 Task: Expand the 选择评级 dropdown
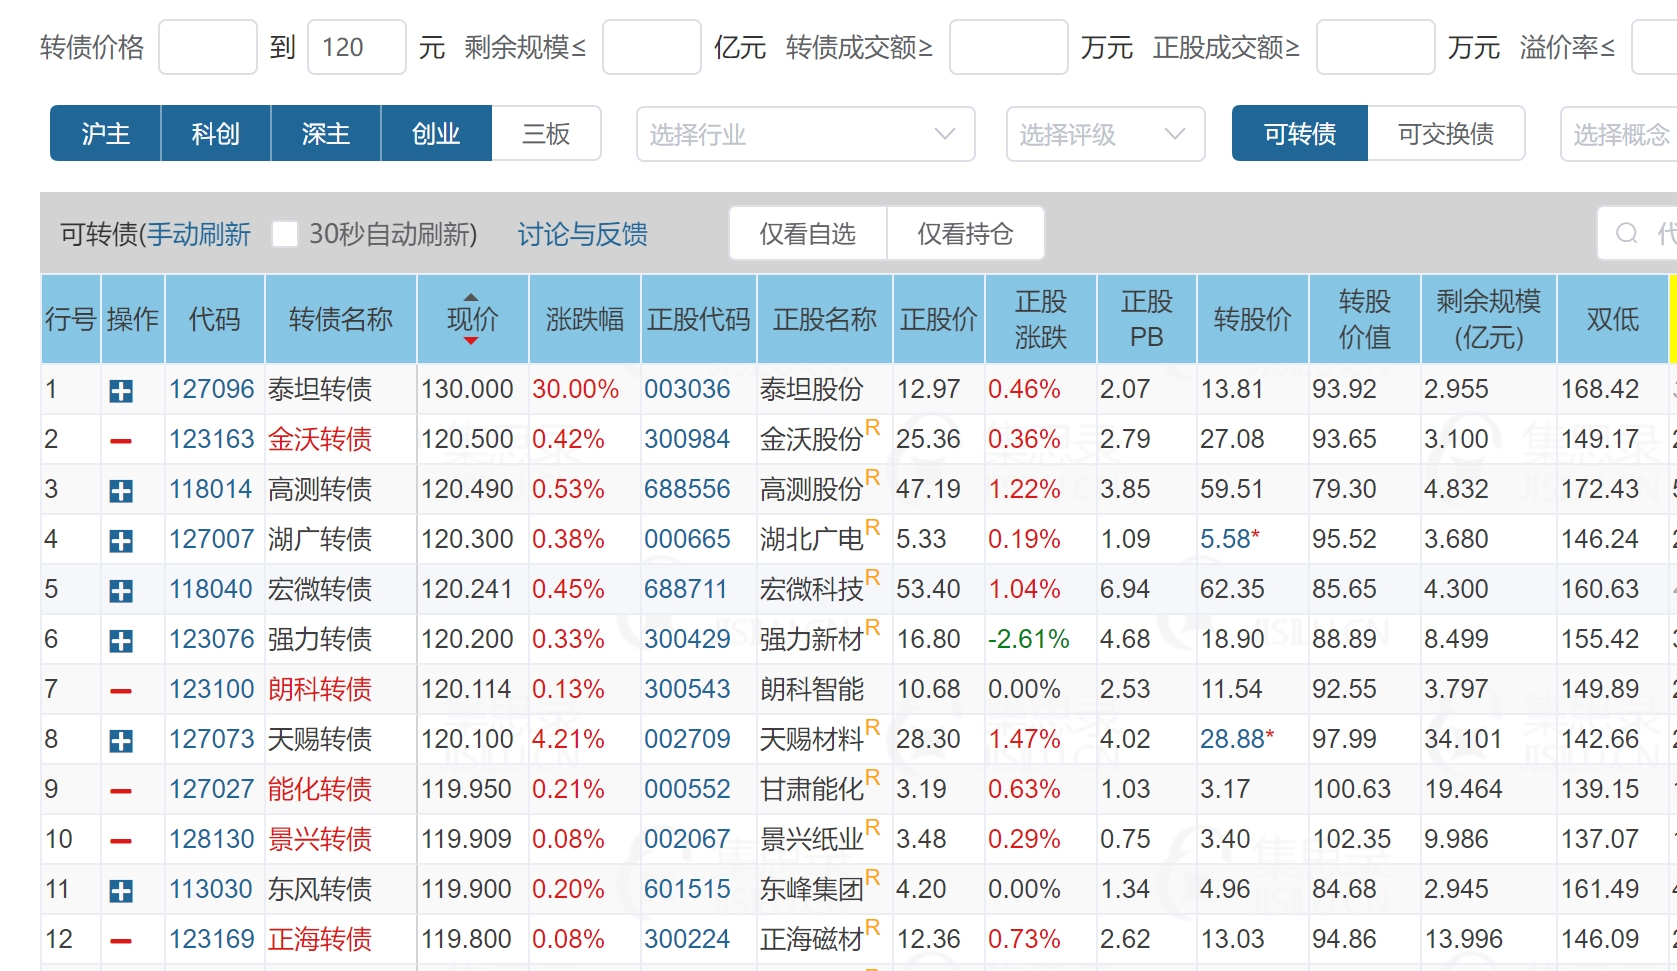pyautogui.click(x=1104, y=134)
